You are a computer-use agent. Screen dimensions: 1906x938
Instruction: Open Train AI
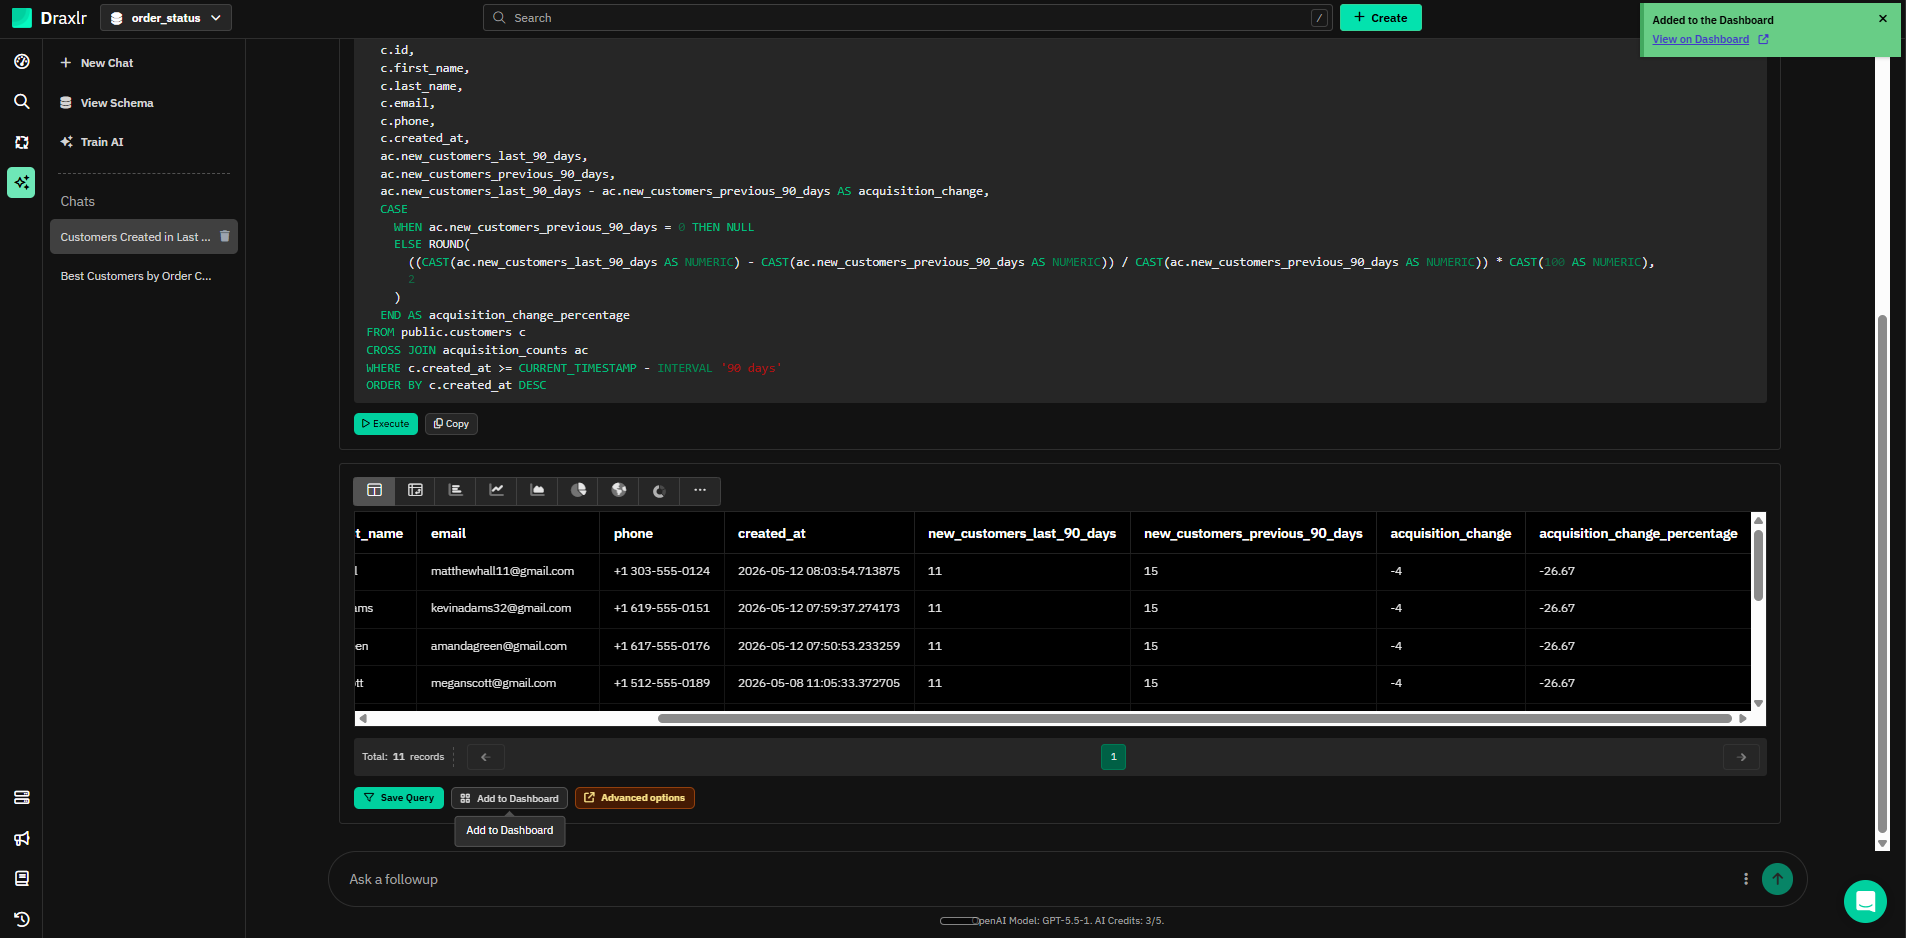click(92, 142)
